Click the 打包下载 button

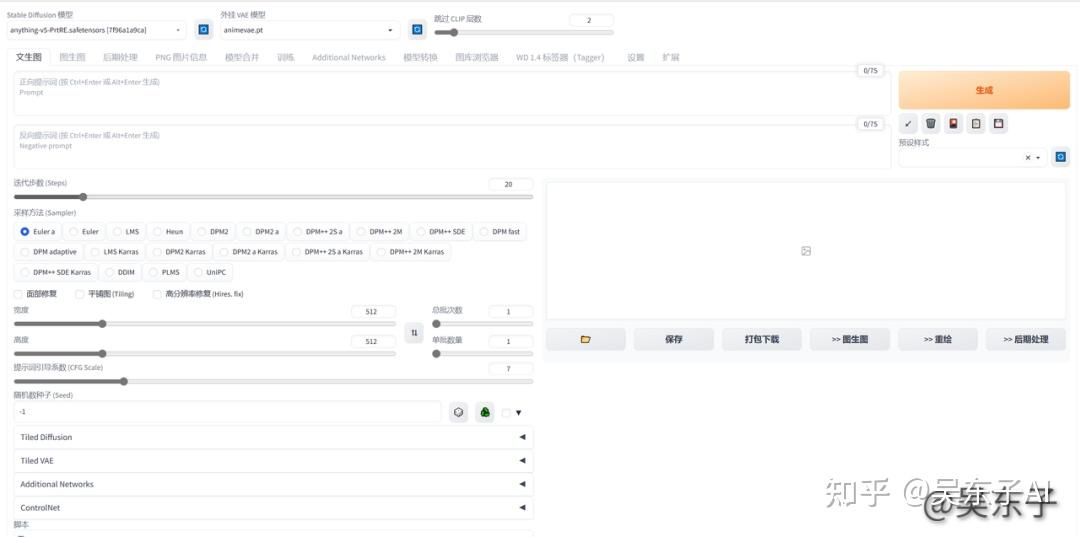point(762,339)
